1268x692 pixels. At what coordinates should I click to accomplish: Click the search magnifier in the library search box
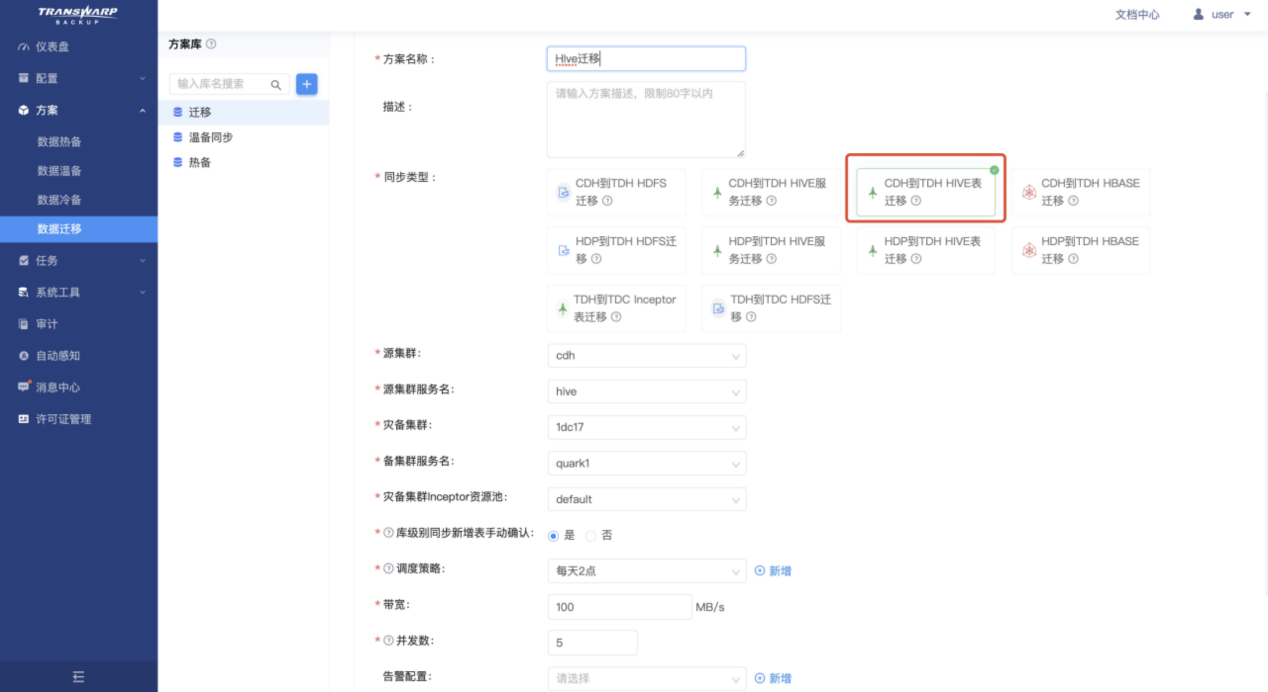pyautogui.click(x=276, y=85)
